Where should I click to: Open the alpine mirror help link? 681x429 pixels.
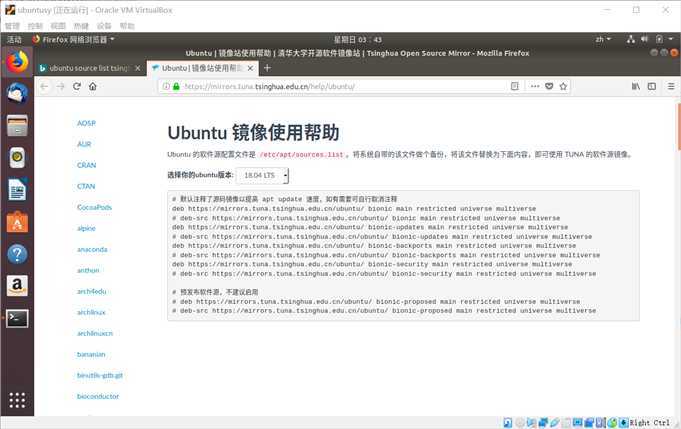(x=86, y=228)
